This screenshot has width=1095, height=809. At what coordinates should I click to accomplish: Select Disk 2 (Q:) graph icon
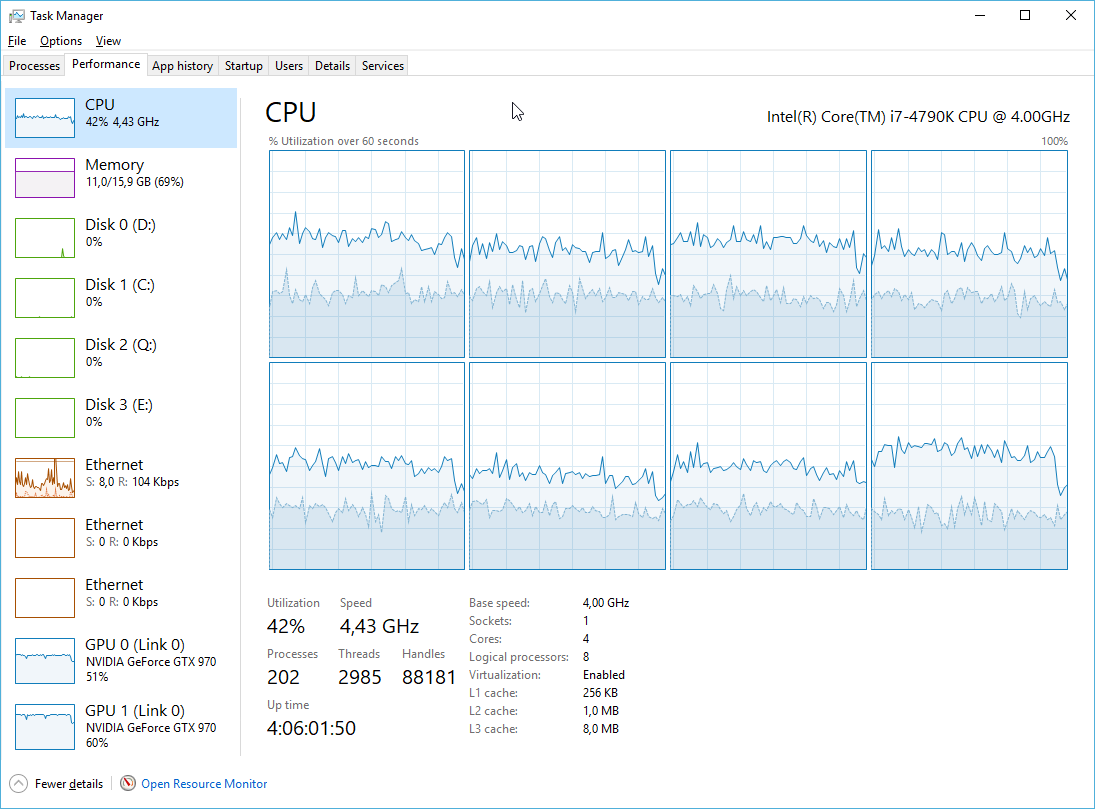45,358
